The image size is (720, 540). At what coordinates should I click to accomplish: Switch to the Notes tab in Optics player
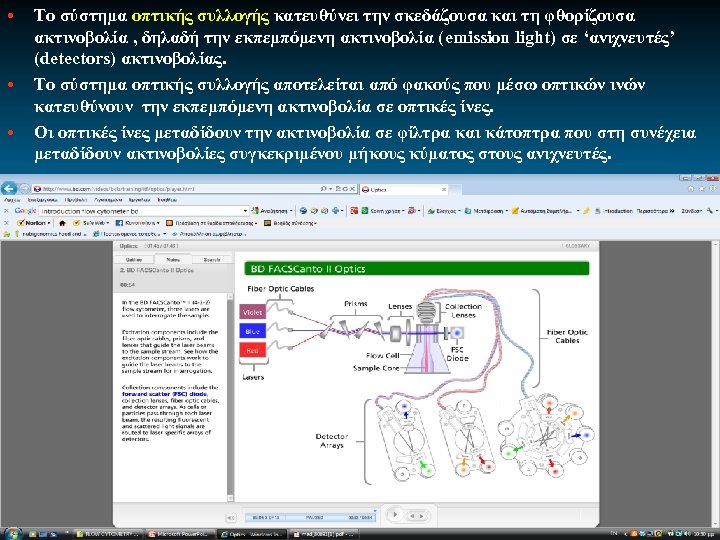click(x=173, y=259)
